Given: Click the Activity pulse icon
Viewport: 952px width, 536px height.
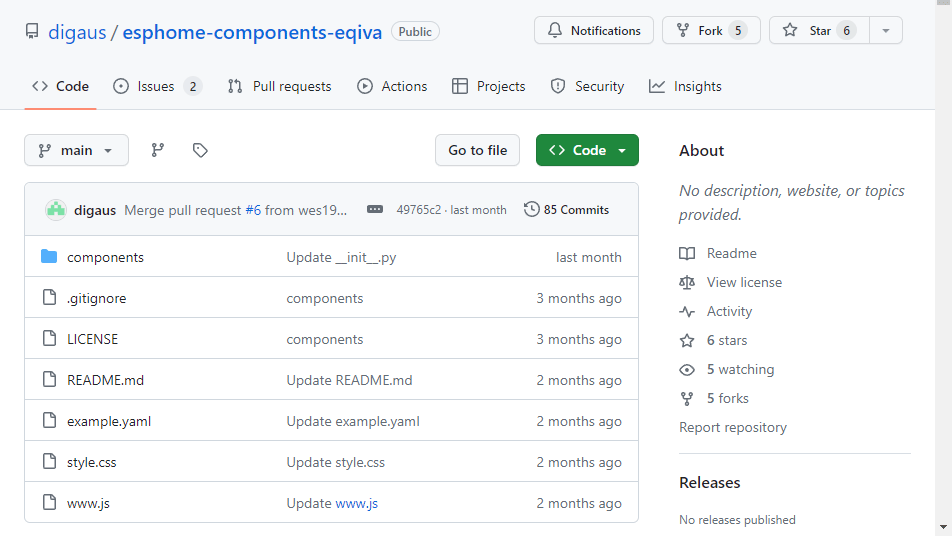Looking at the screenshot, I should pyautogui.click(x=687, y=311).
